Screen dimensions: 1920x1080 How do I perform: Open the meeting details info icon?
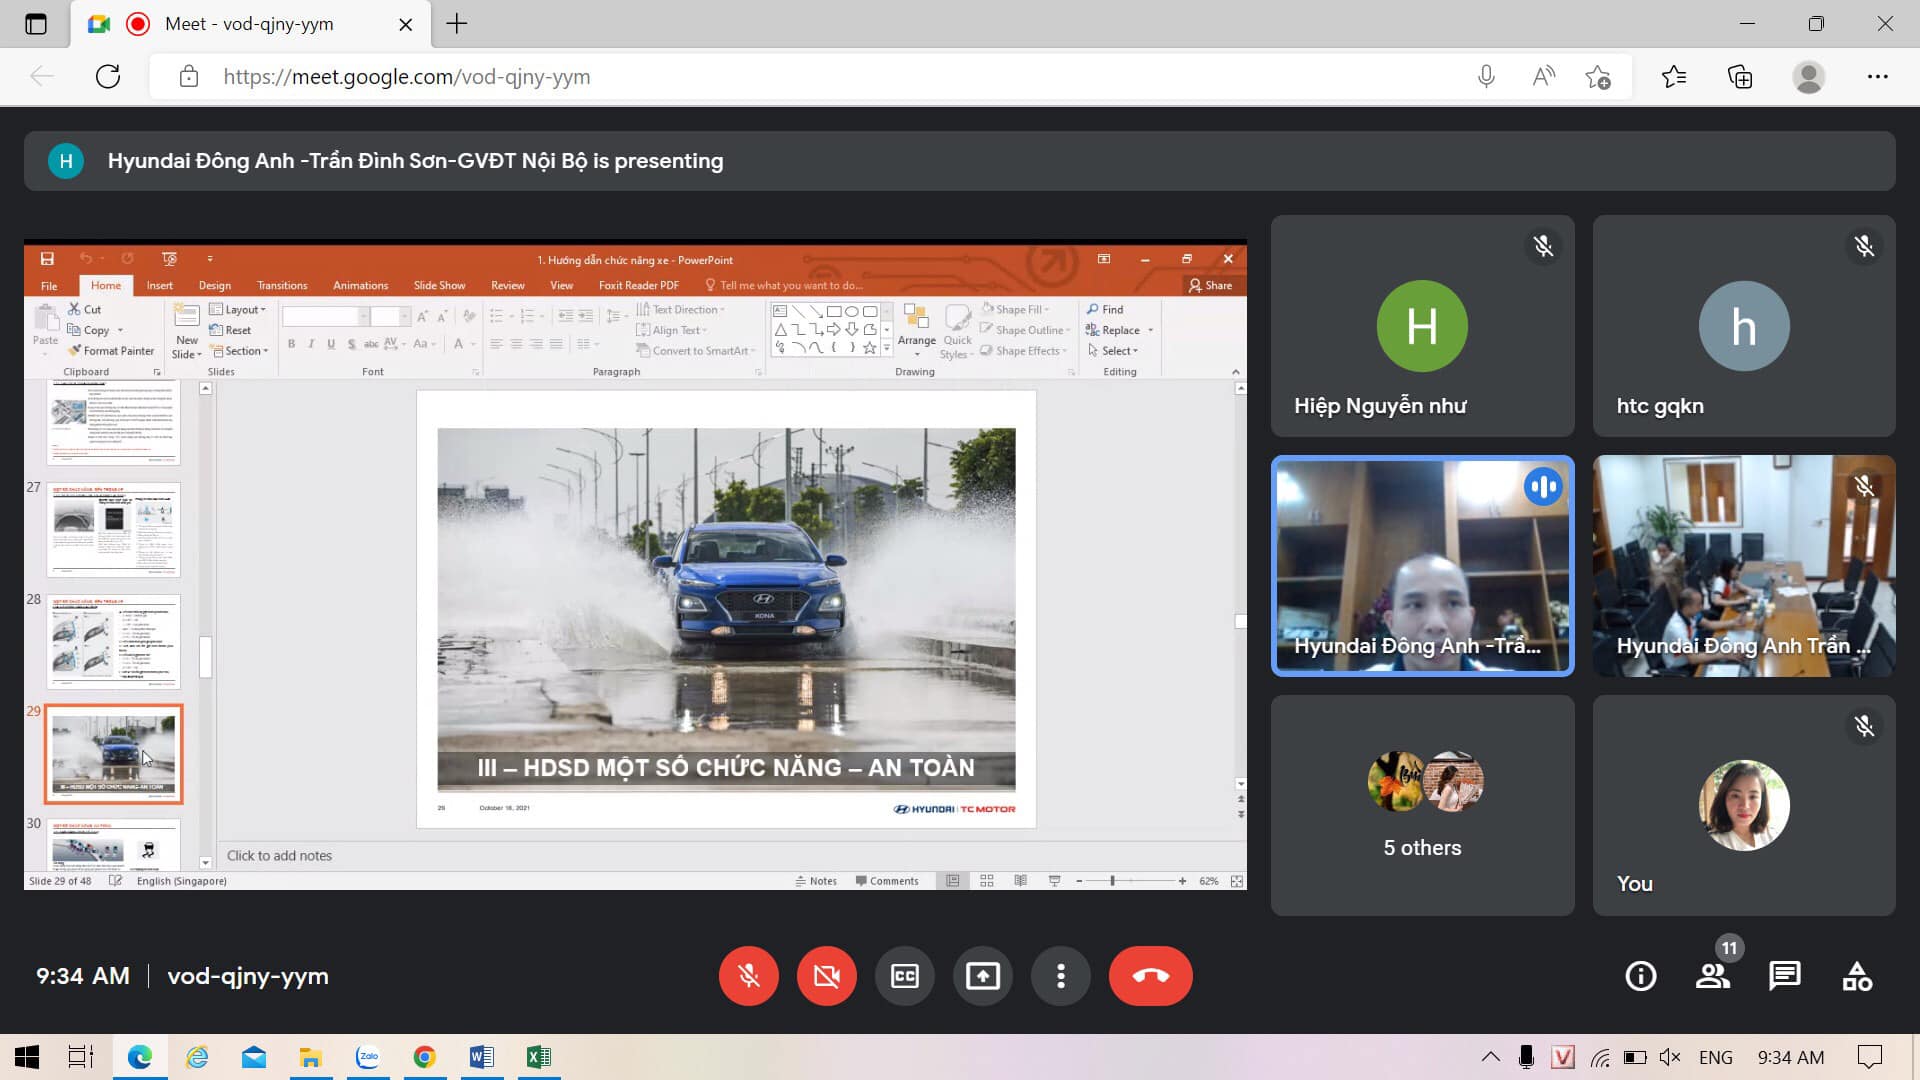pyautogui.click(x=1640, y=976)
